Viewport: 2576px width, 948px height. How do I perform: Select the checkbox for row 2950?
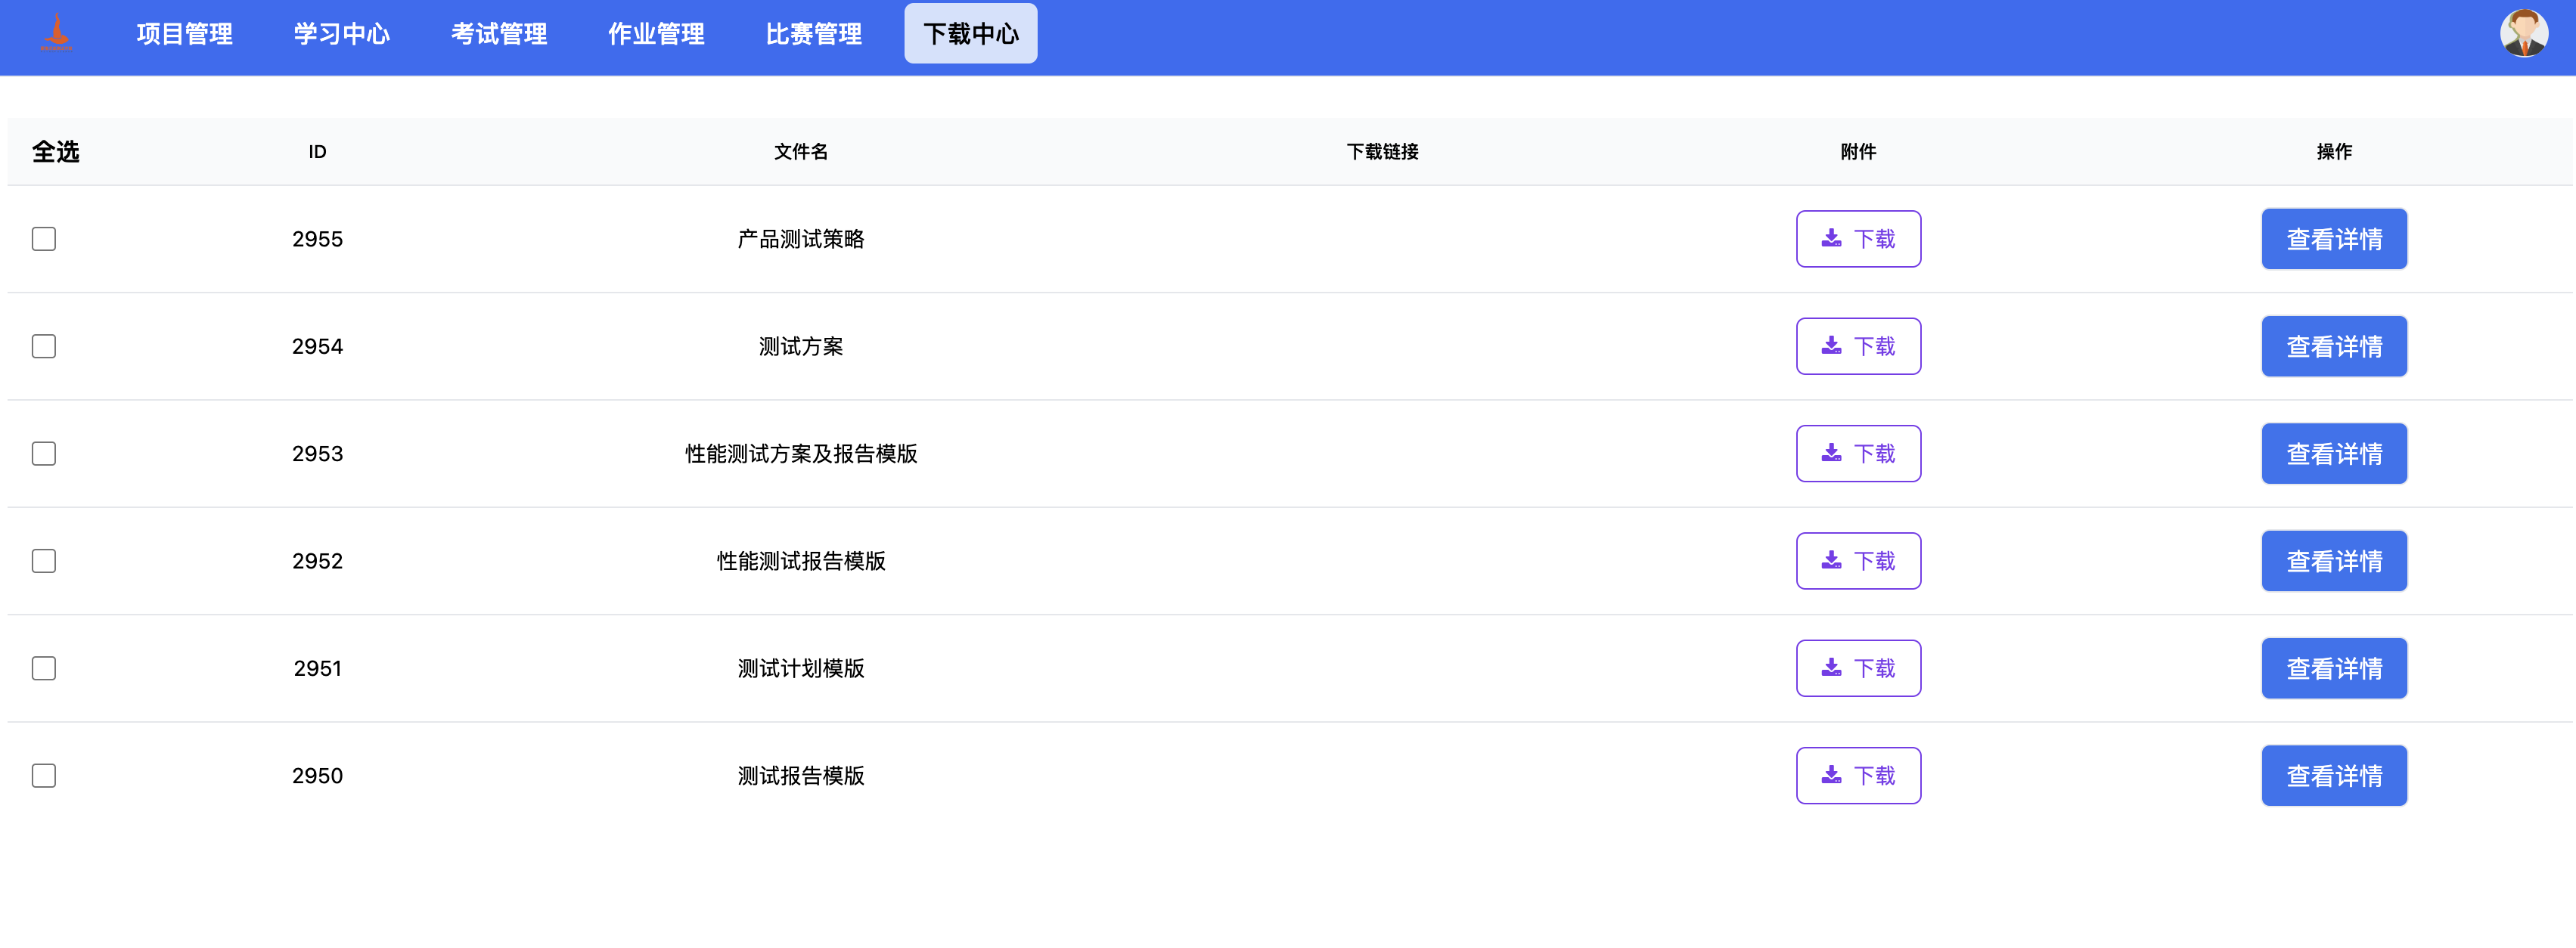[44, 776]
